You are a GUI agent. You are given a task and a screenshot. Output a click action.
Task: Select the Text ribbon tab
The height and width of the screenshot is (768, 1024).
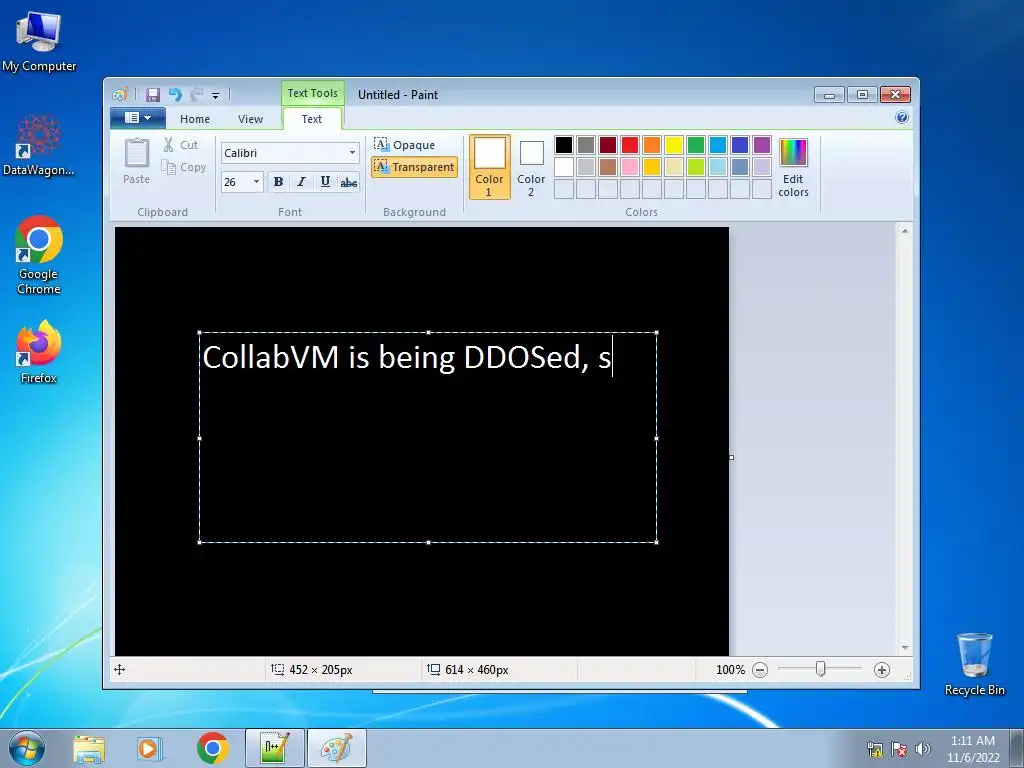312,119
